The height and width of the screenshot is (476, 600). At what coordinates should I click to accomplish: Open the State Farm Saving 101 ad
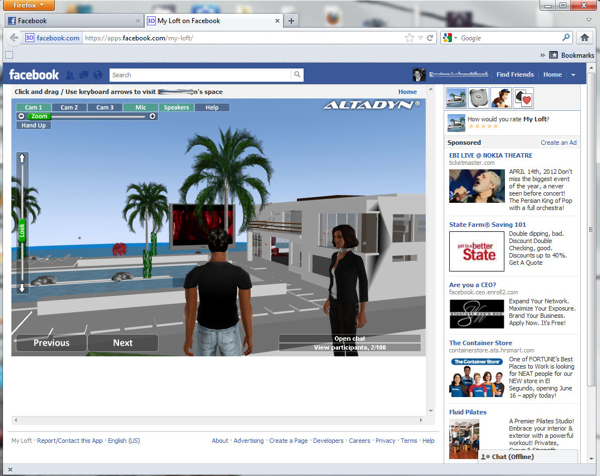coord(487,225)
